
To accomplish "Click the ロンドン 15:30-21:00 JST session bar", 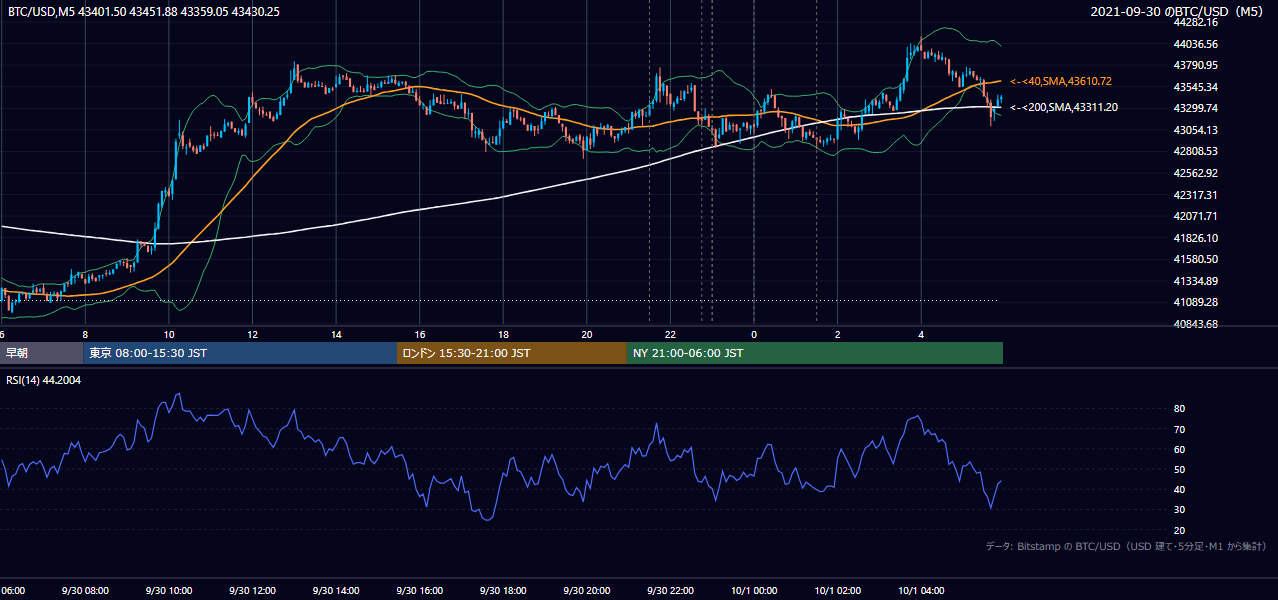I will pos(512,353).
